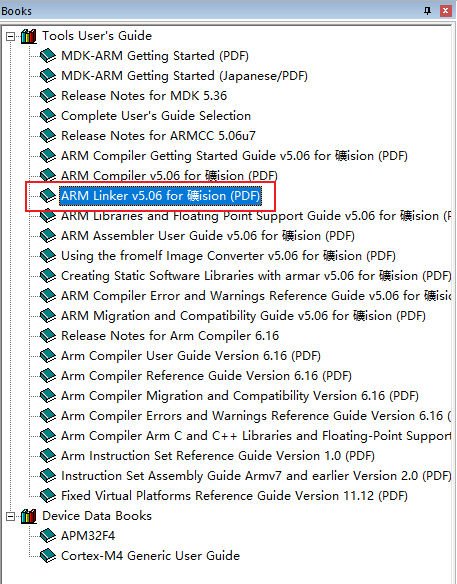Click book icon for Arm Compiler Errors and Warnings 6.16
The image size is (457, 584).
point(48,416)
